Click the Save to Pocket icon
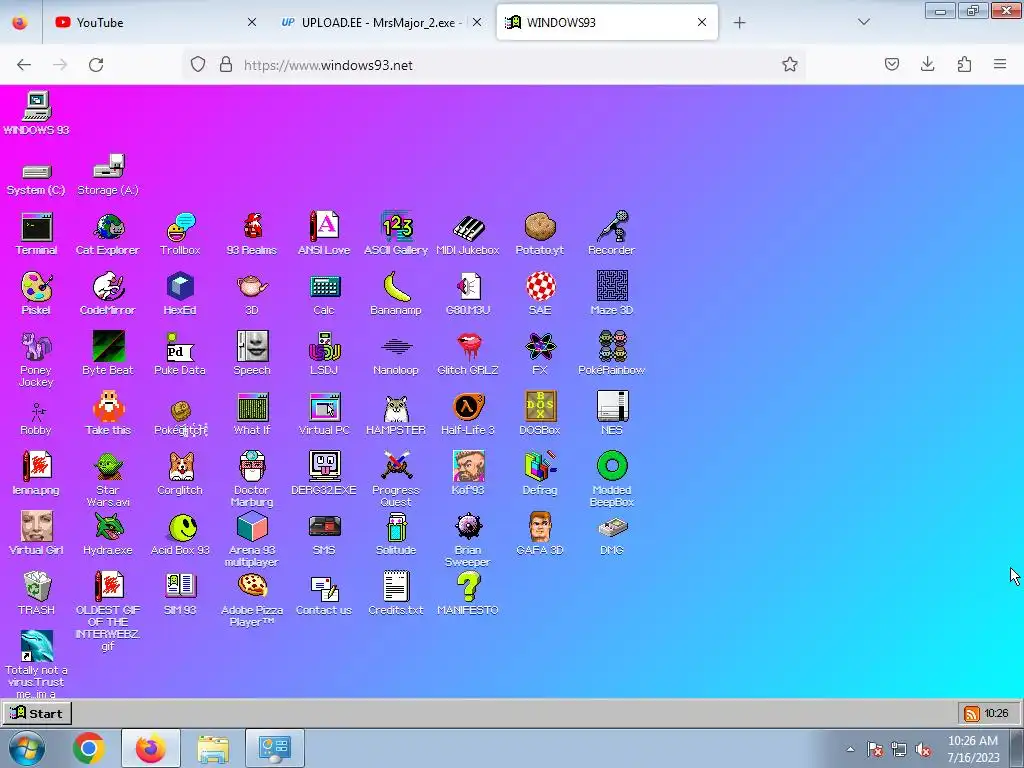This screenshot has width=1024, height=768. pyautogui.click(x=891, y=64)
